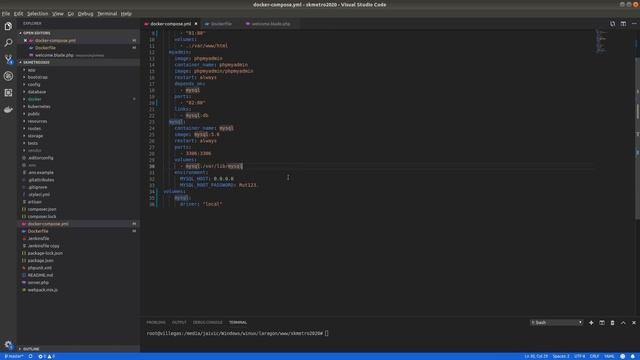Change the YAML language mode

[x=609, y=356]
